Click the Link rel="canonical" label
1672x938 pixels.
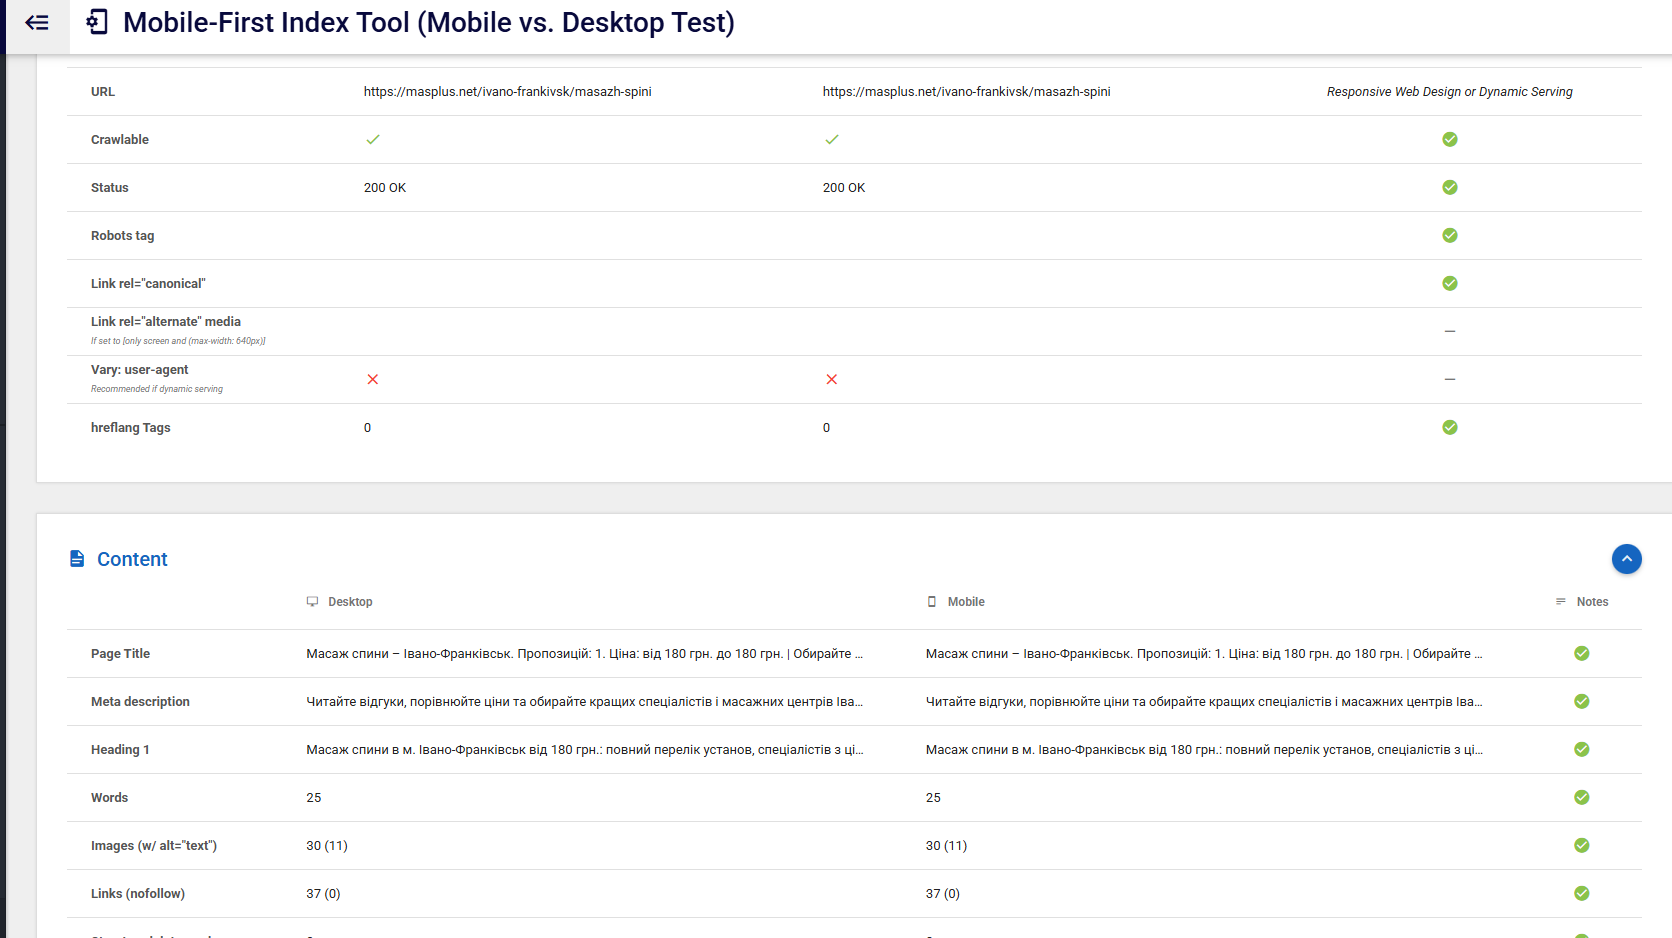148,284
